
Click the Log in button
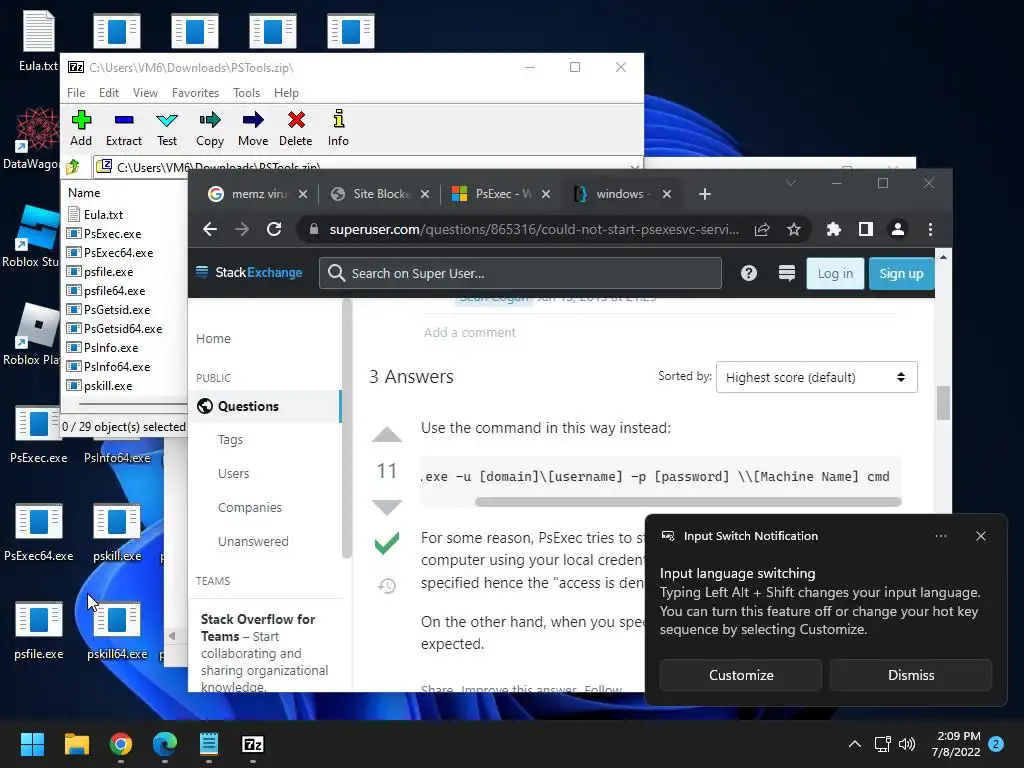click(x=835, y=274)
